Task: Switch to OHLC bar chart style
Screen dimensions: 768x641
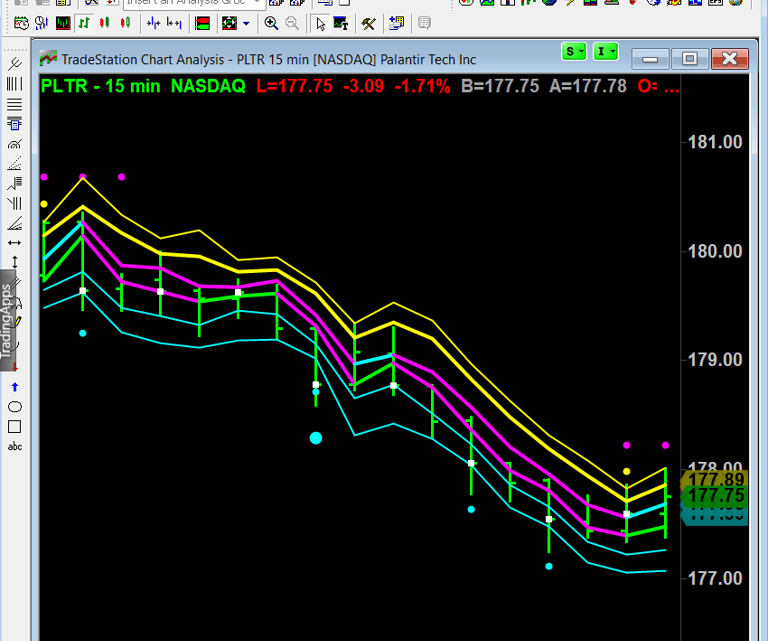Action: pos(84,23)
